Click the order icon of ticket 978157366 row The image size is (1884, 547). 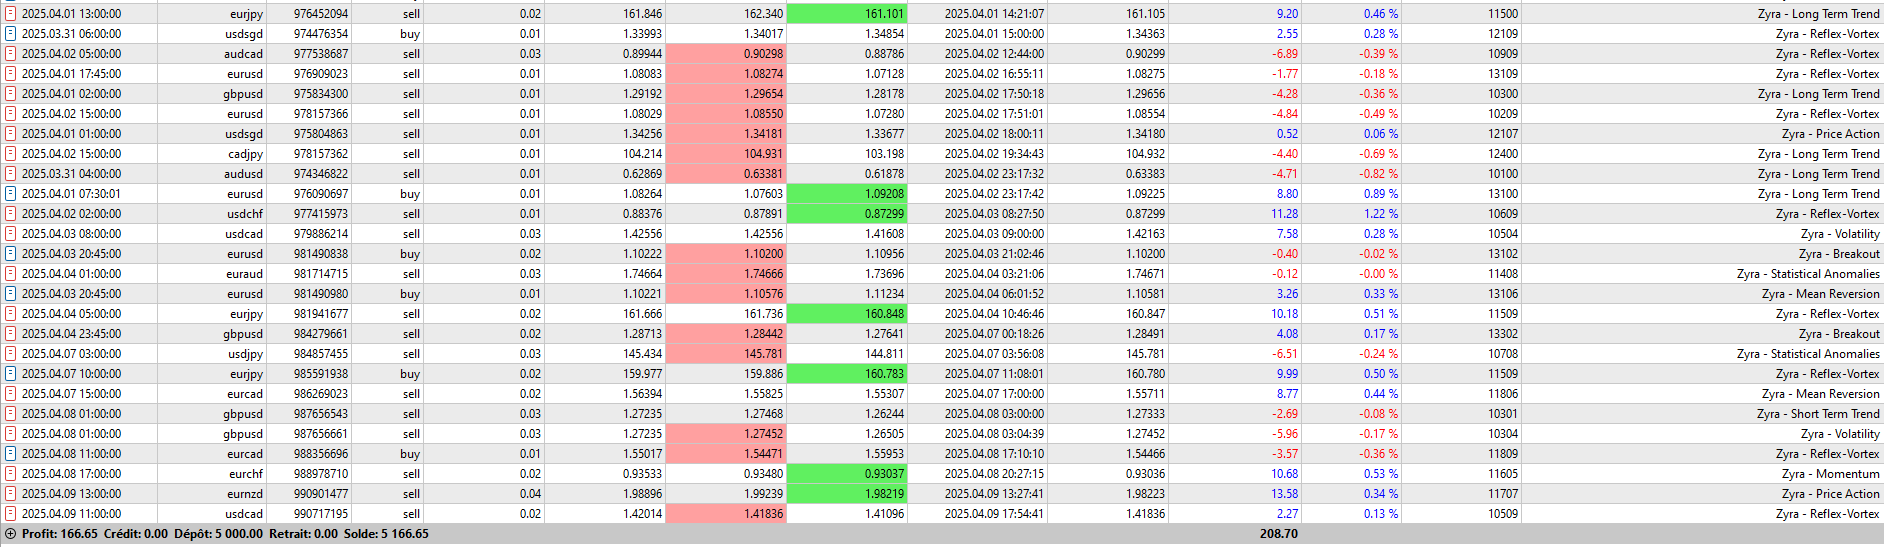(11, 114)
